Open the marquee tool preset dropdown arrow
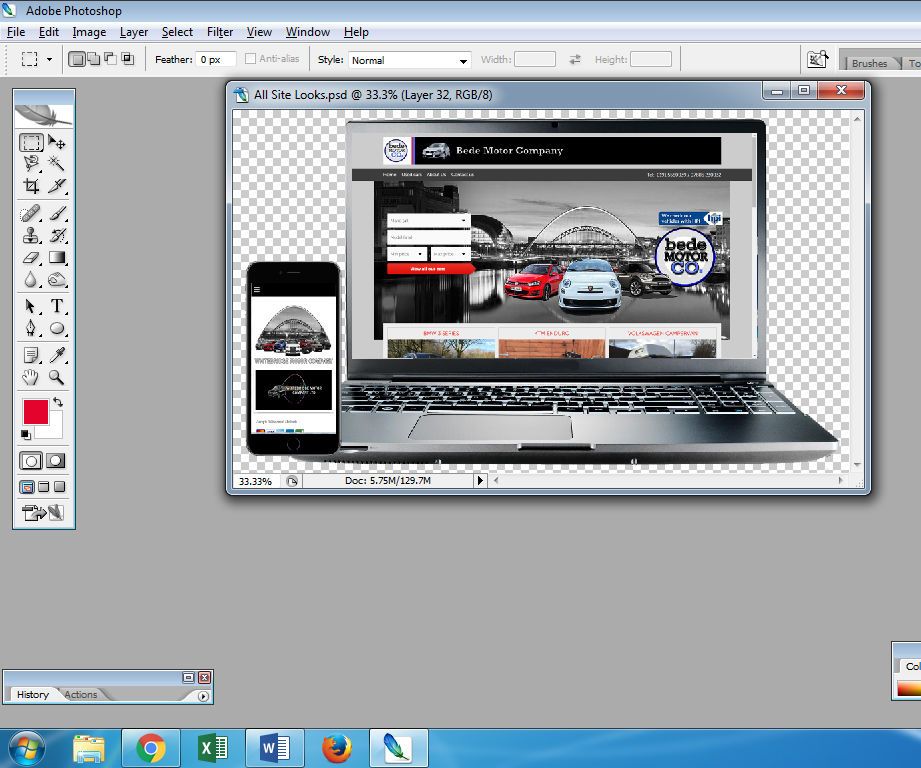This screenshot has width=921, height=768. coord(46,59)
